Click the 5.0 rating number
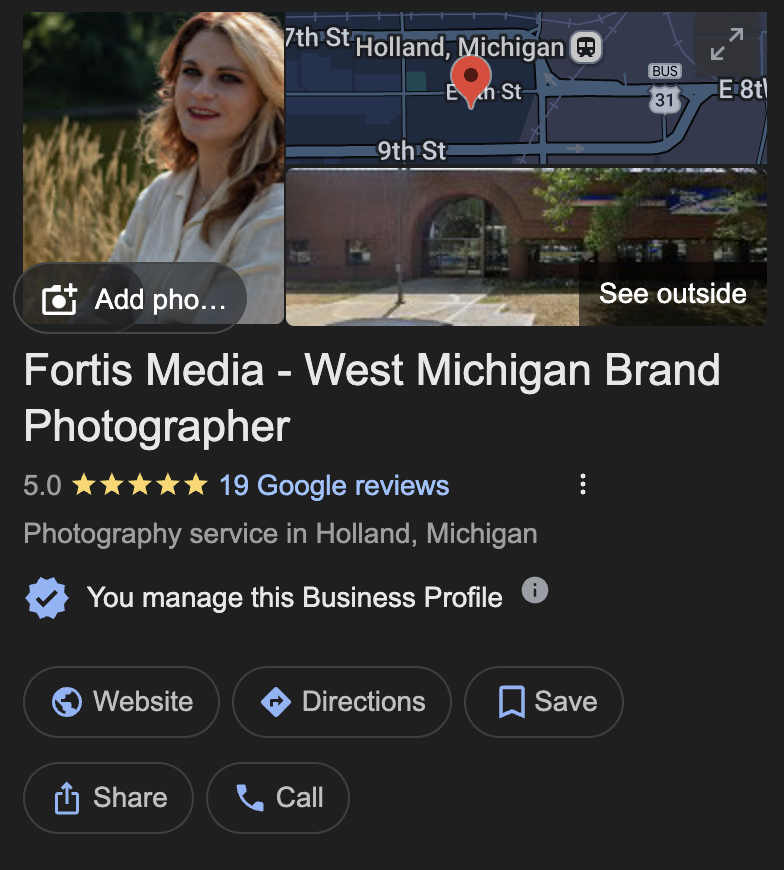The height and width of the screenshot is (870, 784). coord(42,485)
